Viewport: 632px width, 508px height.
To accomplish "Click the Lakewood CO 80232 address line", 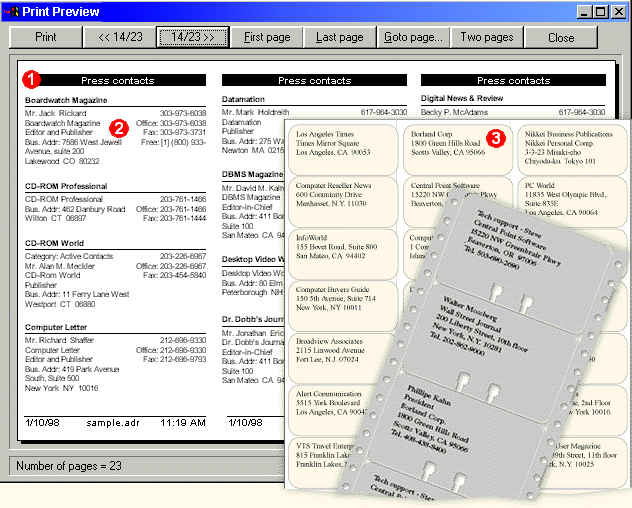I will tap(62, 161).
